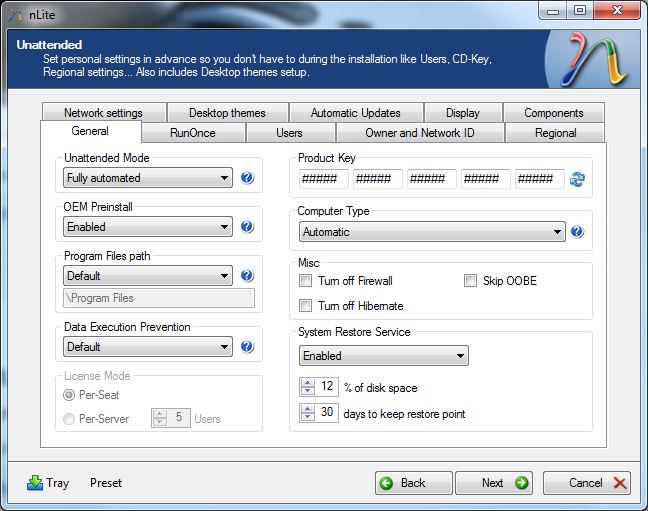Click the Next button
The width and height of the screenshot is (648, 511).
pos(494,483)
